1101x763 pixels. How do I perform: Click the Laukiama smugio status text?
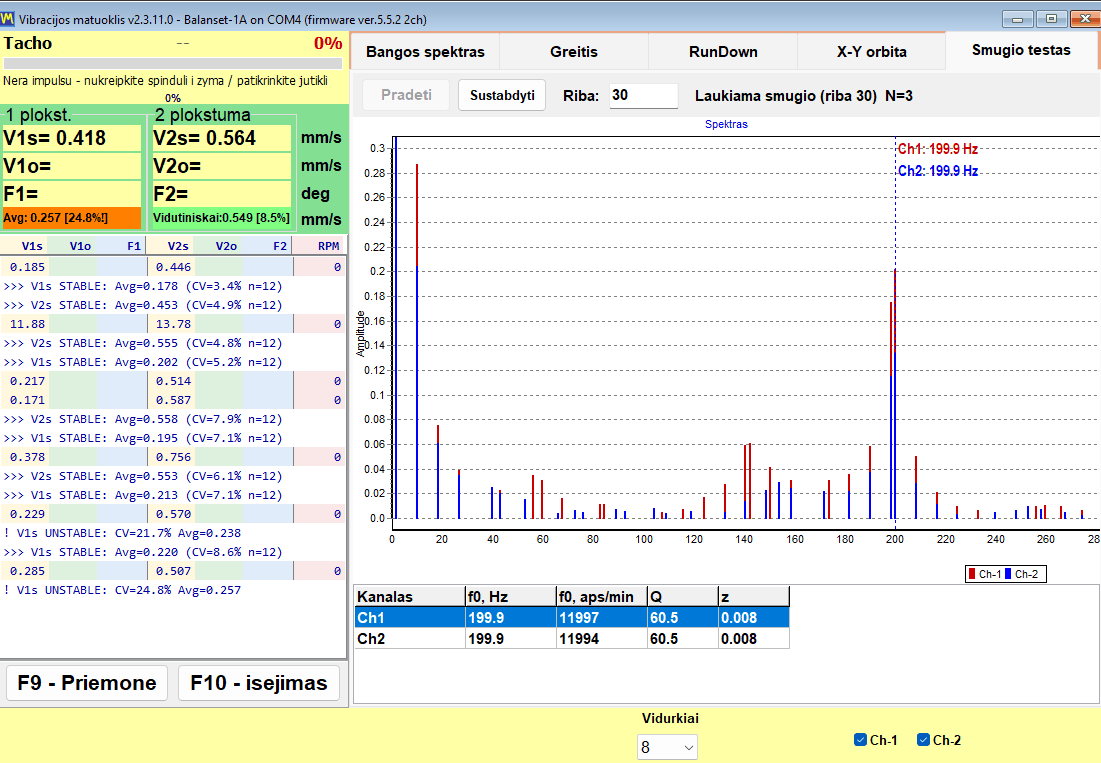coord(803,96)
